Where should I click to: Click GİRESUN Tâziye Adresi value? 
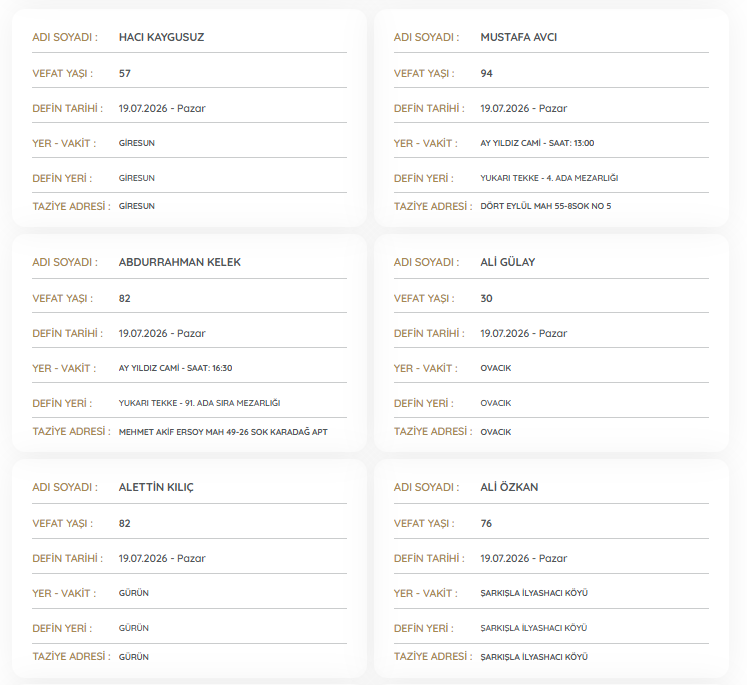click(x=136, y=206)
